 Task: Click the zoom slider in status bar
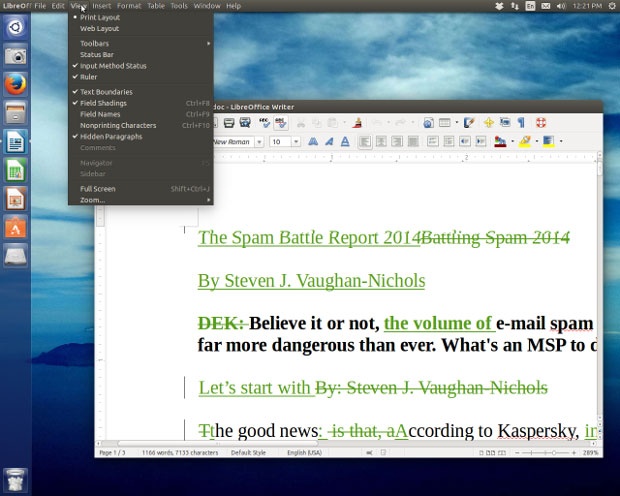(545, 452)
